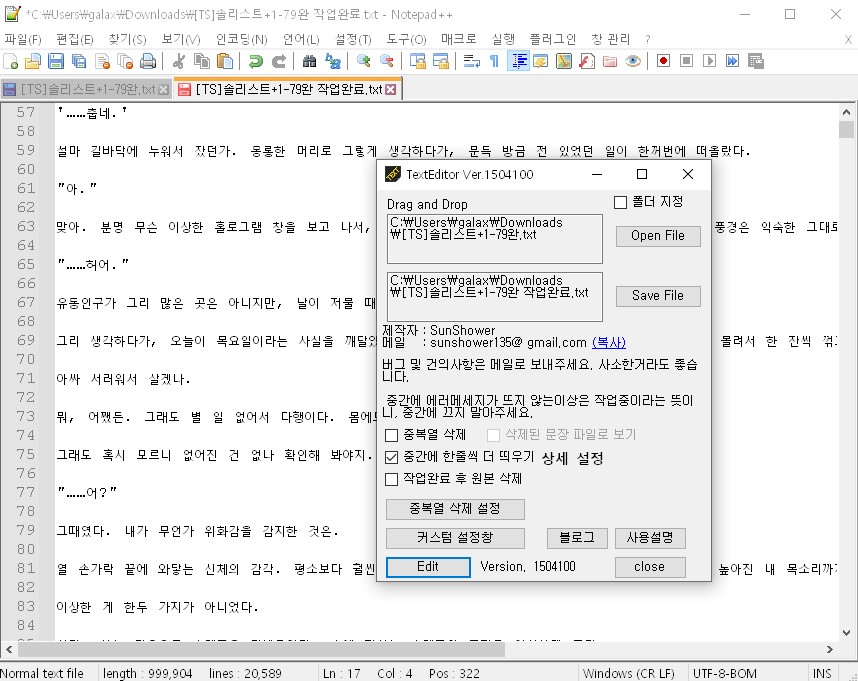The width and height of the screenshot is (858, 681).
Task: Enable the 폴더 지정 checkbox
Action: tap(620, 202)
